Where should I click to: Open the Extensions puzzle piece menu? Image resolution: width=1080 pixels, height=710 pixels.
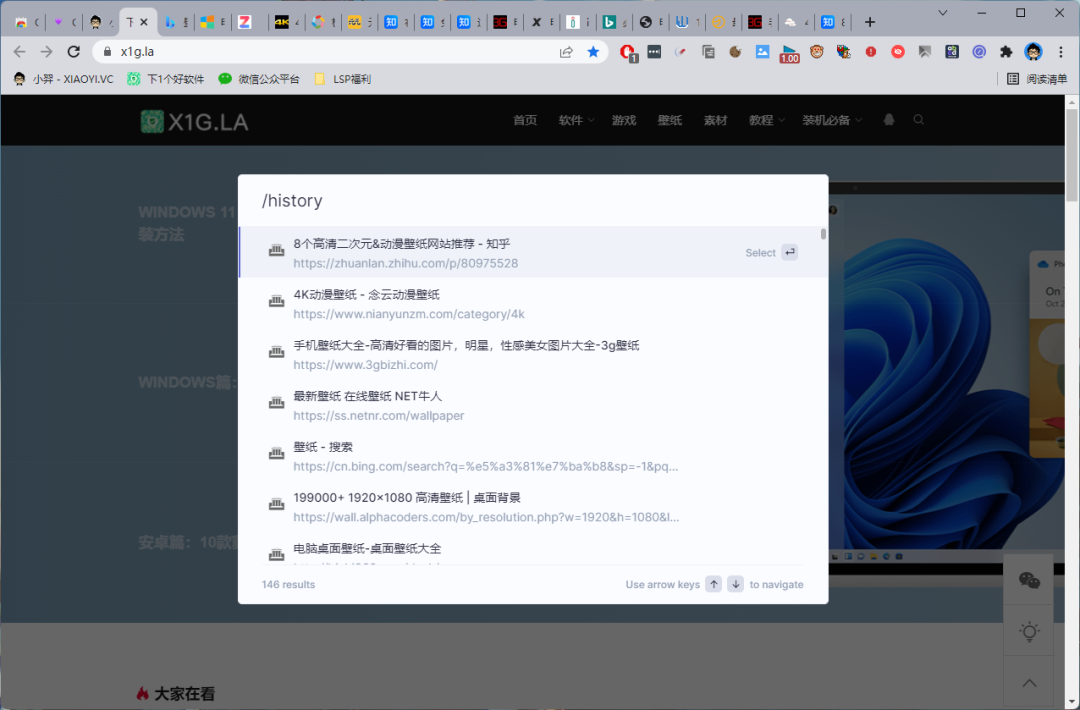point(1006,52)
